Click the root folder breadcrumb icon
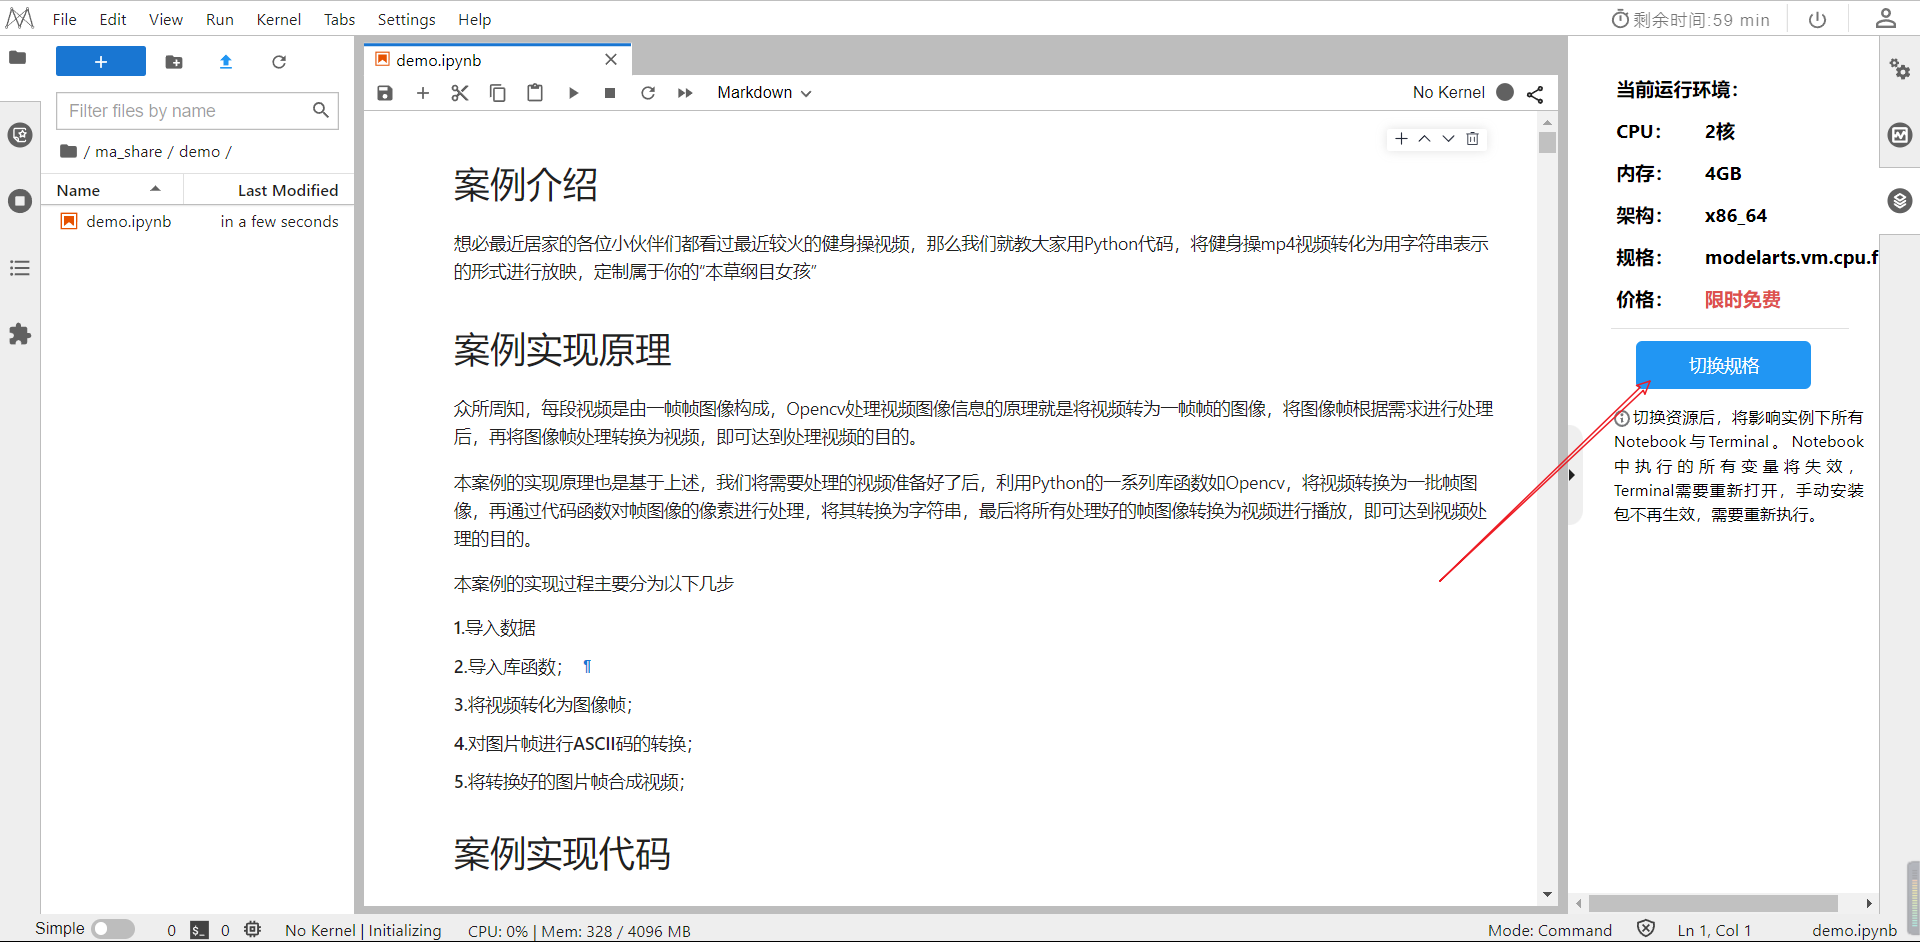This screenshot has width=1920, height=942. tap(68, 151)
